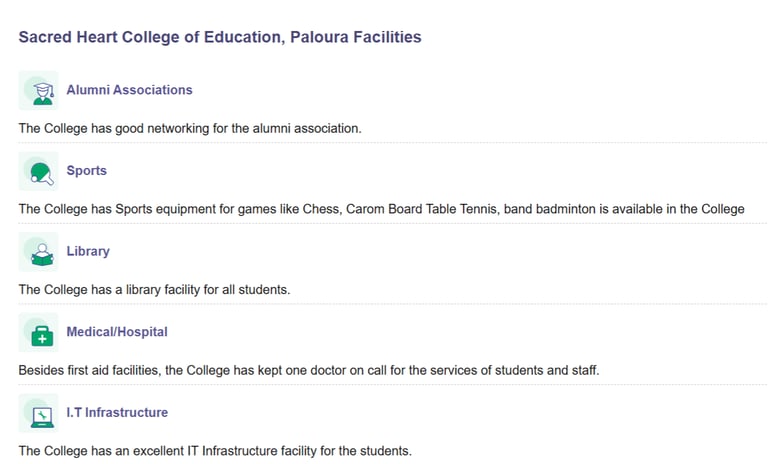The image size is (768, 464).
Task: Click the Sports table tennis paddle icon
Action: pyautogui.click(x=38, y=171)
